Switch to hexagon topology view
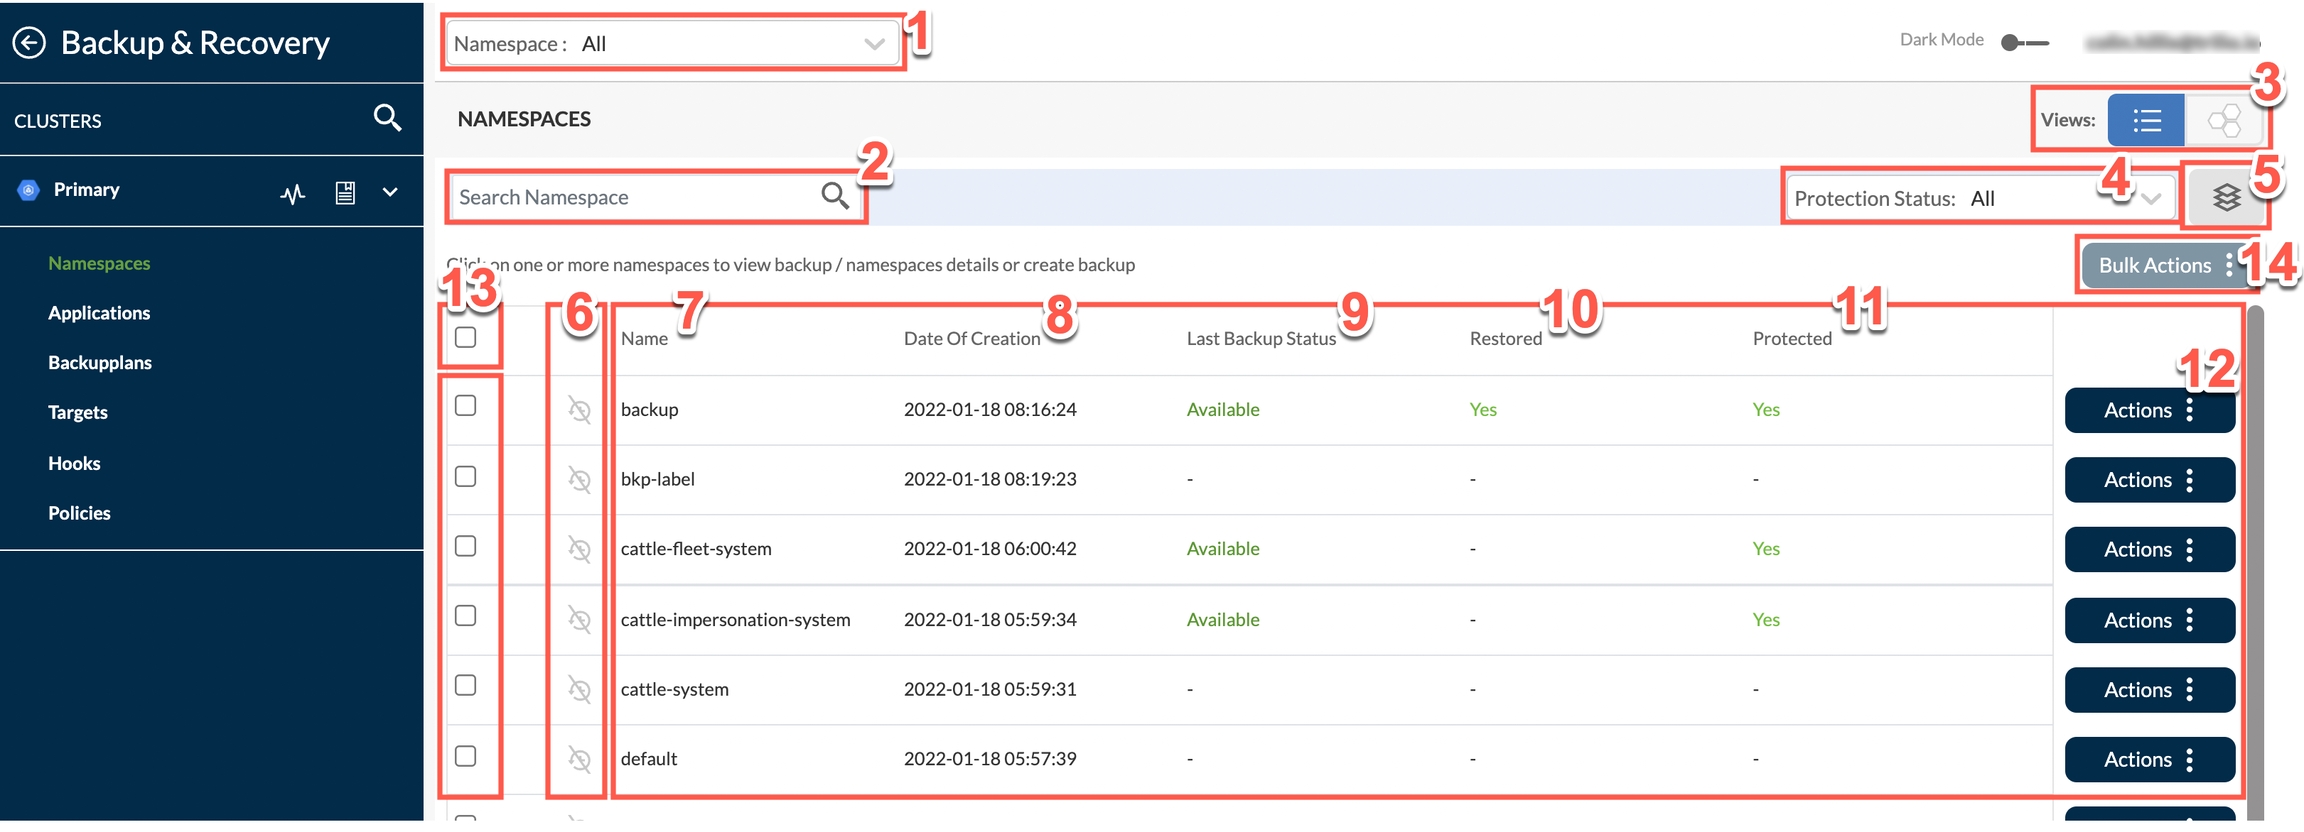The height and width of the screenshot is (832, 2304). (x=2224, y=121)
